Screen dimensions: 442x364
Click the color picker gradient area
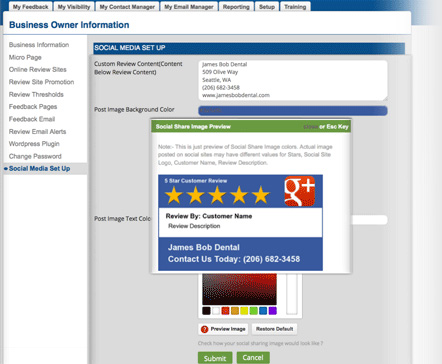(239, 289)
